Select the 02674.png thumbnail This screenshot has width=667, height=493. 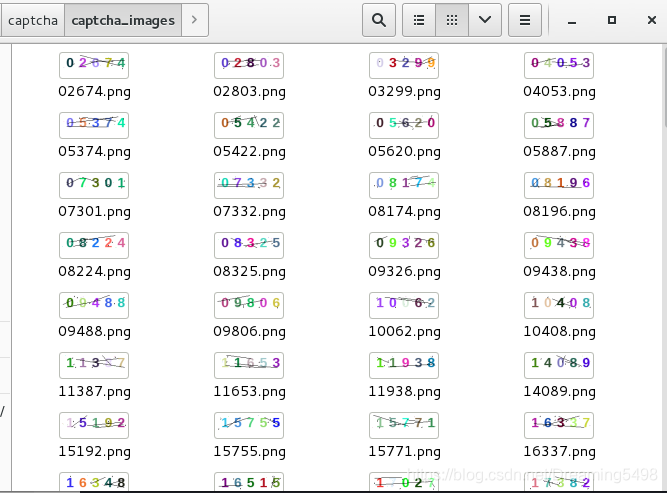pyautogui.click(x=94, y=65)
